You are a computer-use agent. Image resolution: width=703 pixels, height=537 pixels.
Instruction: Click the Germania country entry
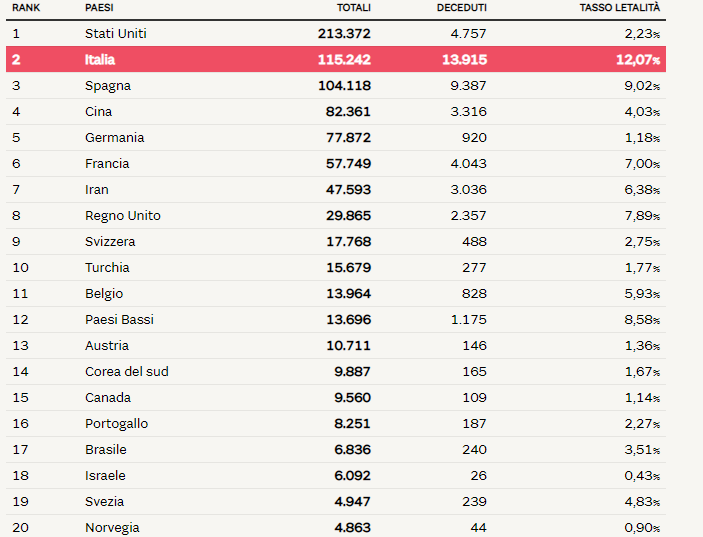[x=115, y=138]
